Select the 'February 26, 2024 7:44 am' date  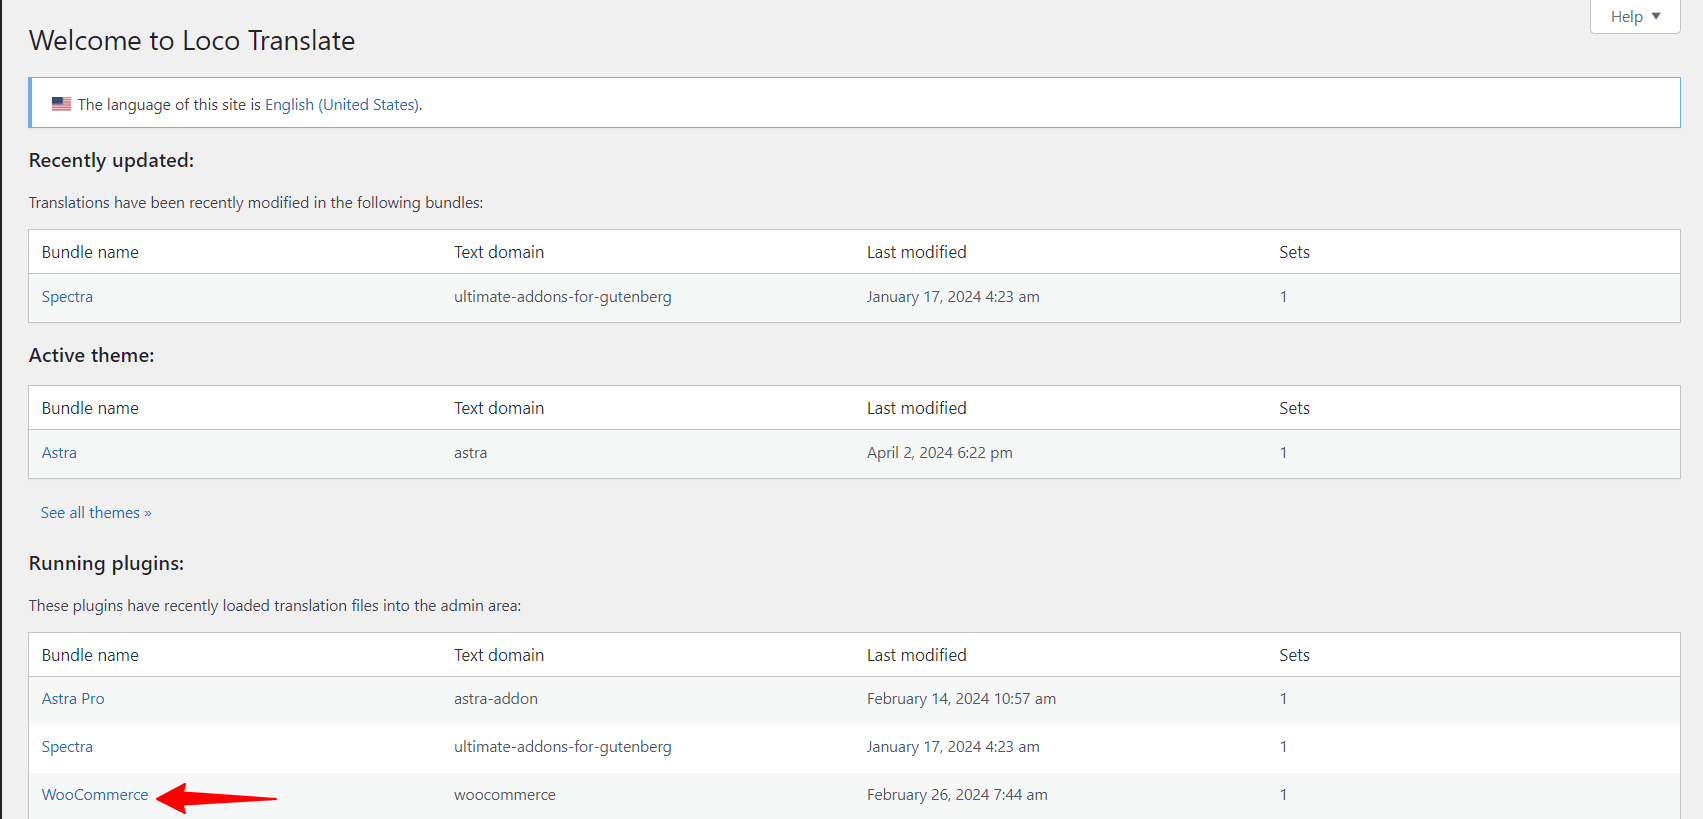(957, 795)
